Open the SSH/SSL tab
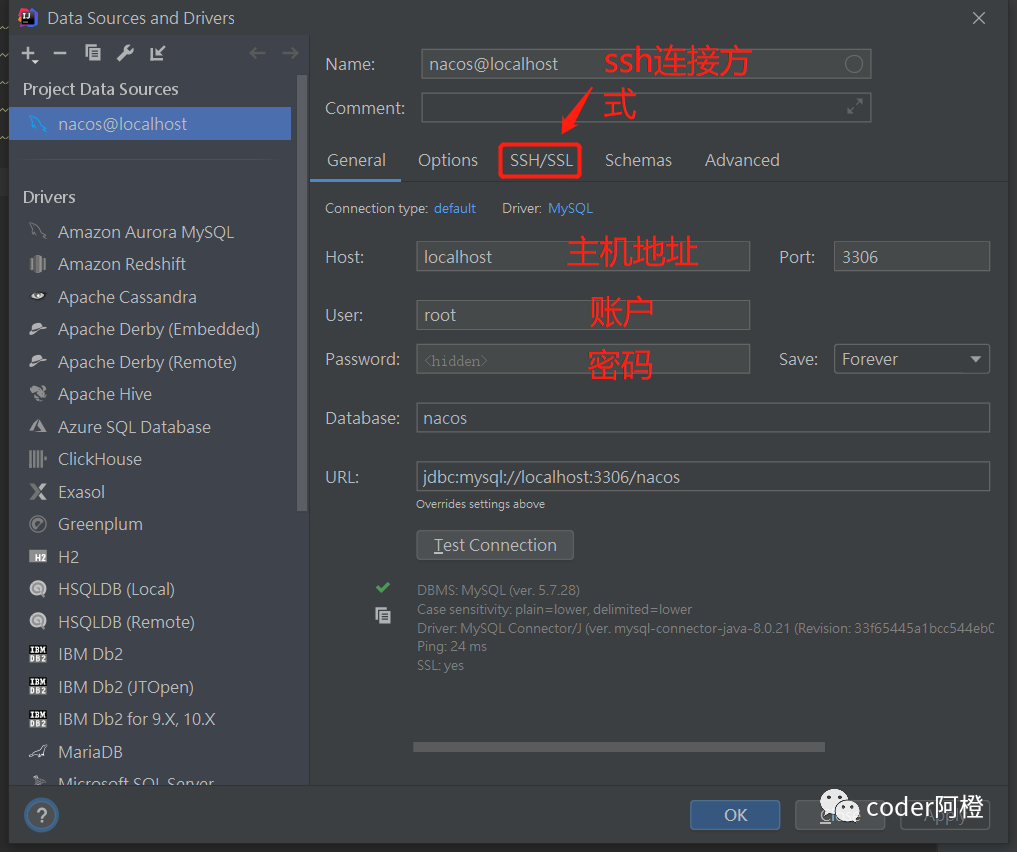 tap(541, 160)
